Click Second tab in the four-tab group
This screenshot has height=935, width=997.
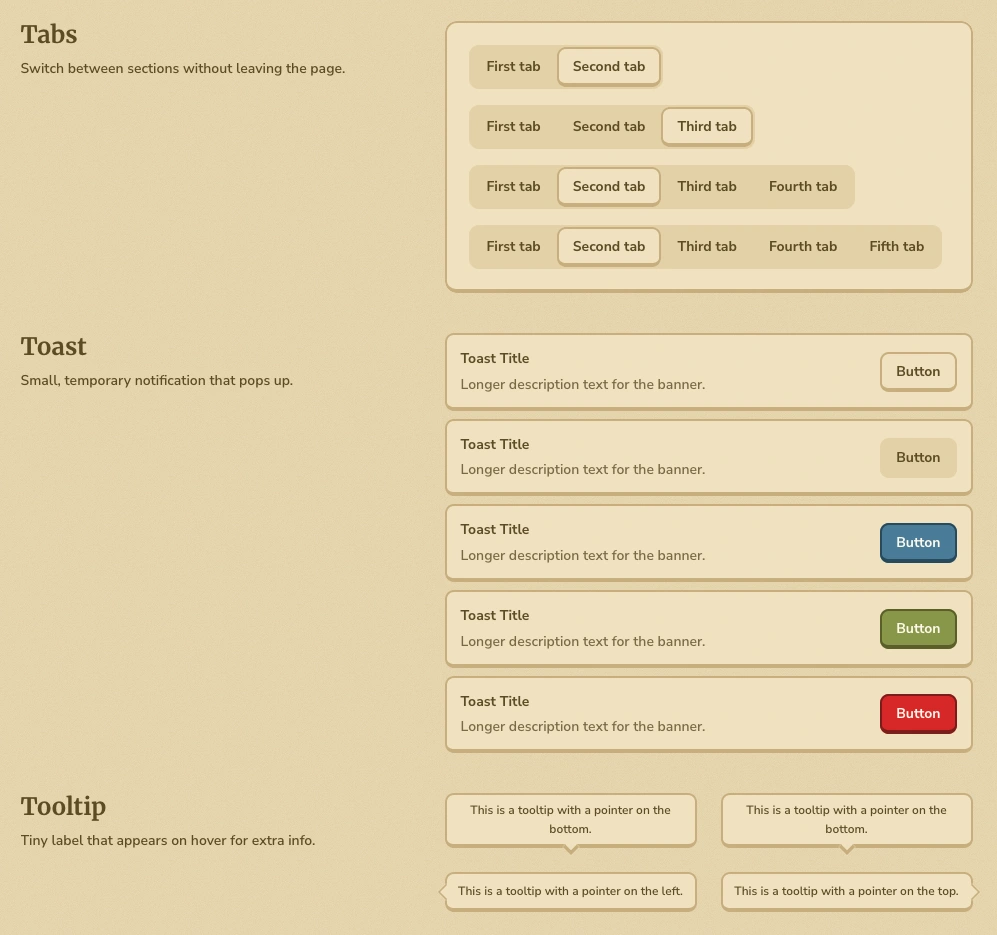609,187
